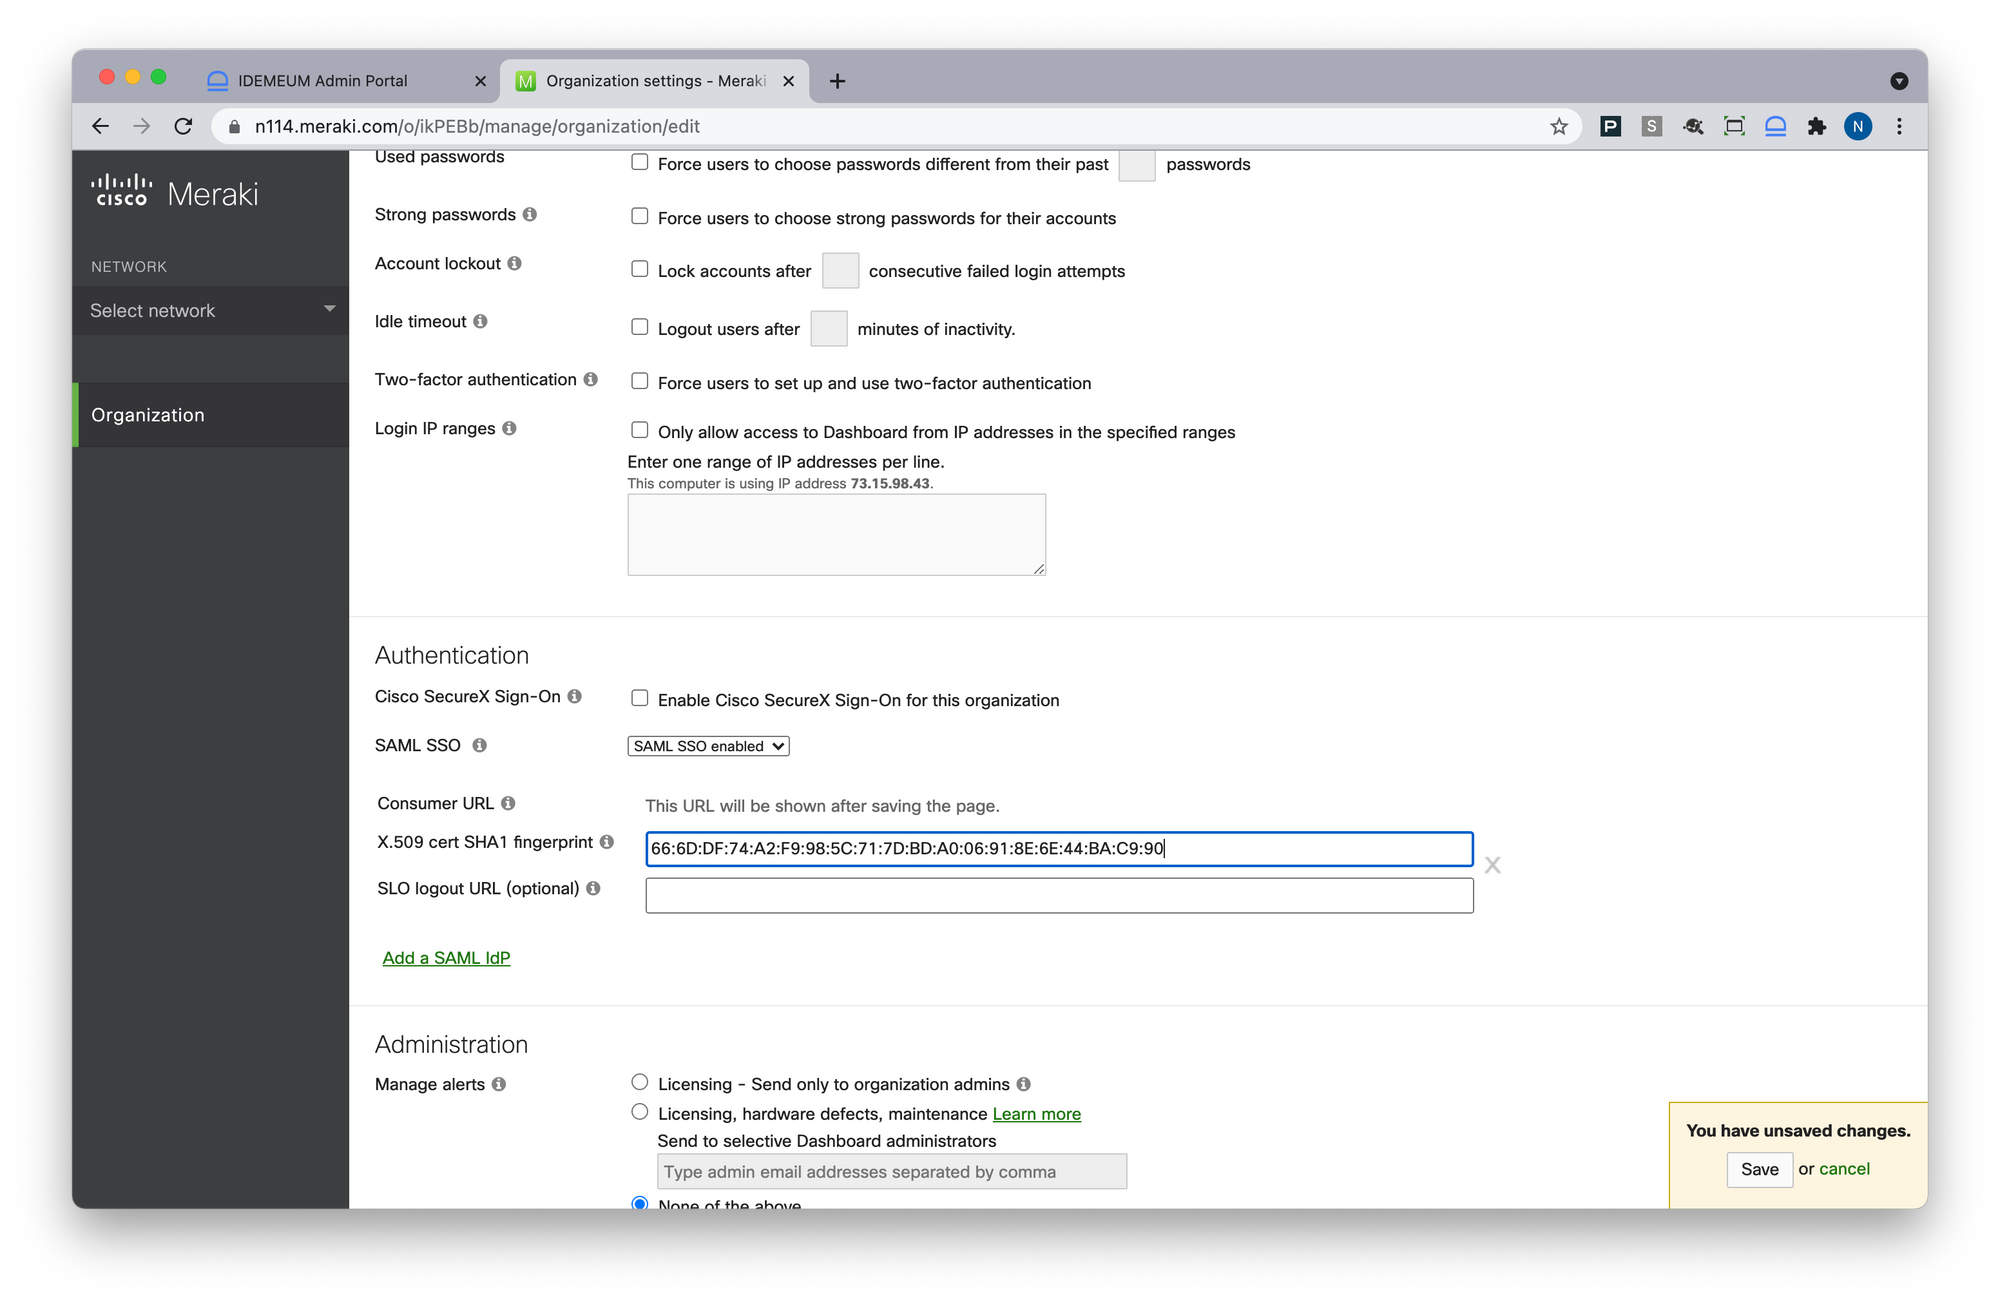Click the site lock icon in address bar
This screenshot has width=2000, height=1304.
pos(234,126)
